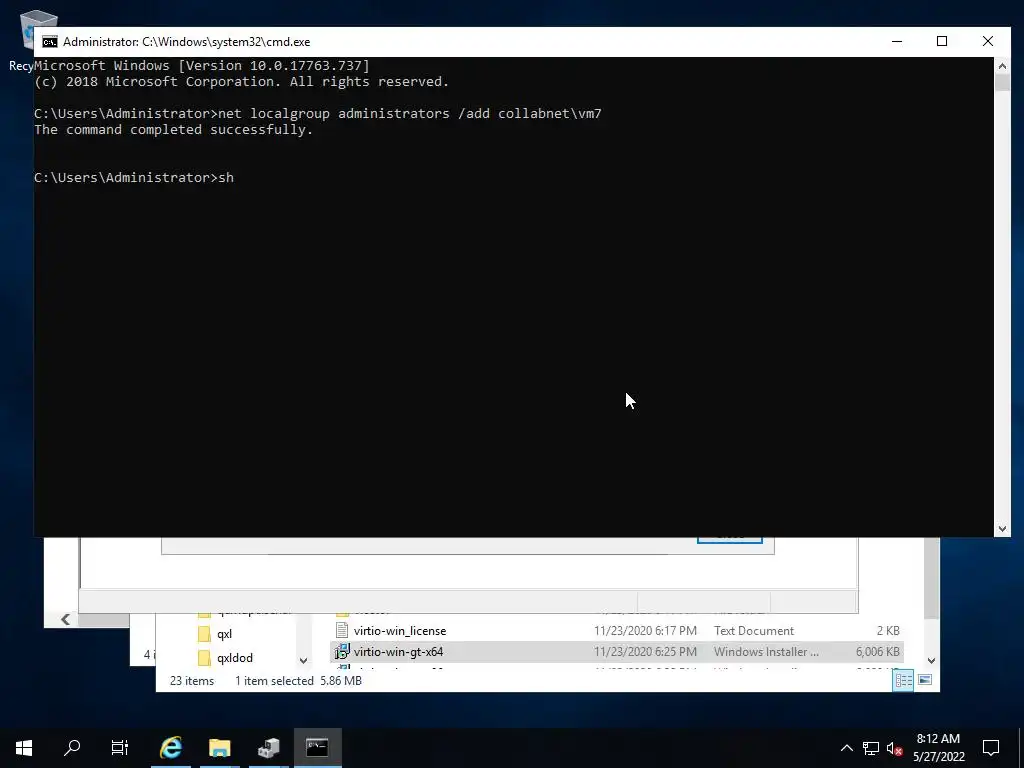1024x768 pixels.
Task: Click the Recycle Bin desktop icon
Action: point(26,38)
